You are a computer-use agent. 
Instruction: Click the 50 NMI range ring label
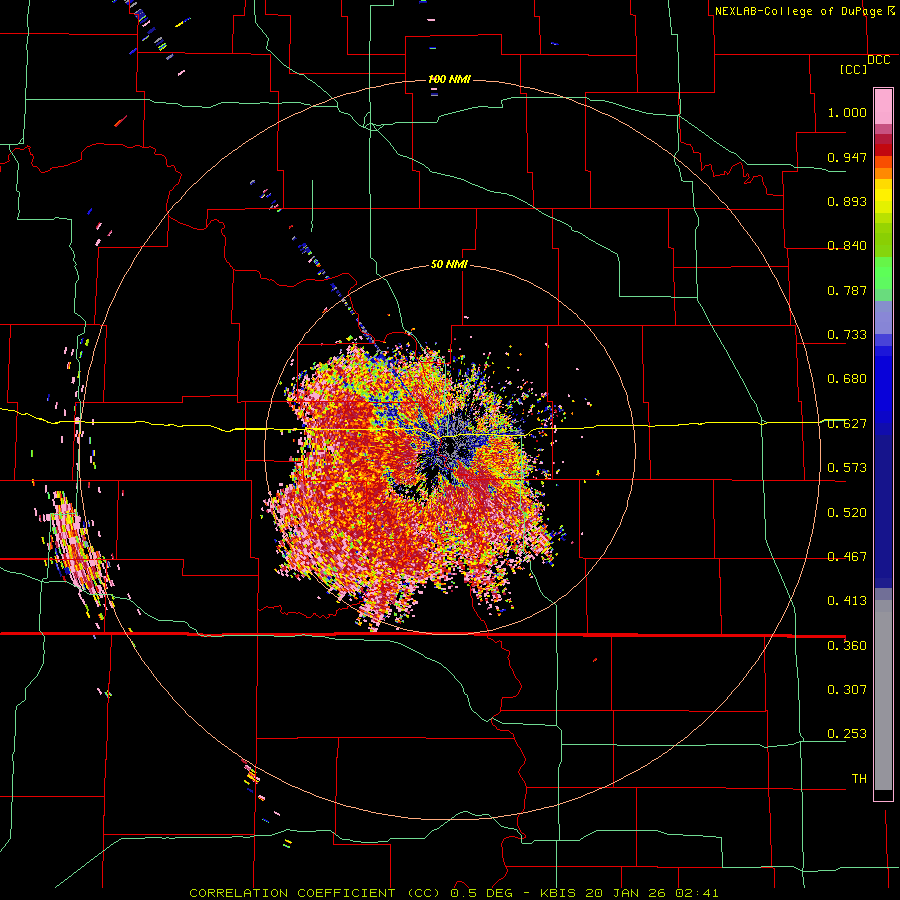point(449,265)
